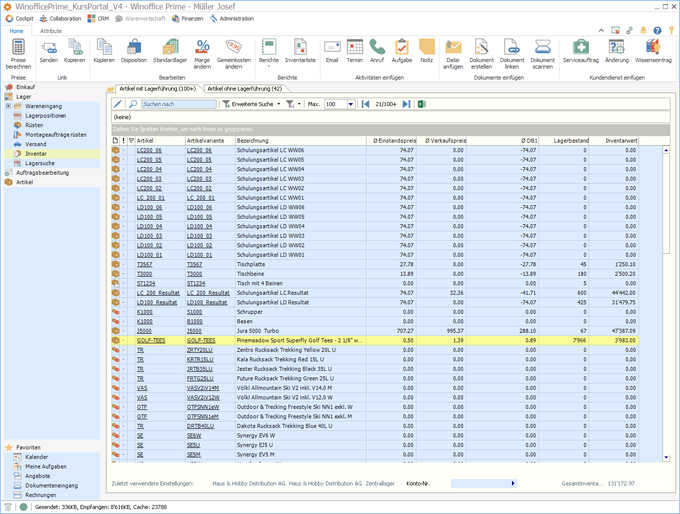This screenshot has height=514, width=680.
Task: Click the Preise berechnen calculator icon
Action: click(18, 46)
